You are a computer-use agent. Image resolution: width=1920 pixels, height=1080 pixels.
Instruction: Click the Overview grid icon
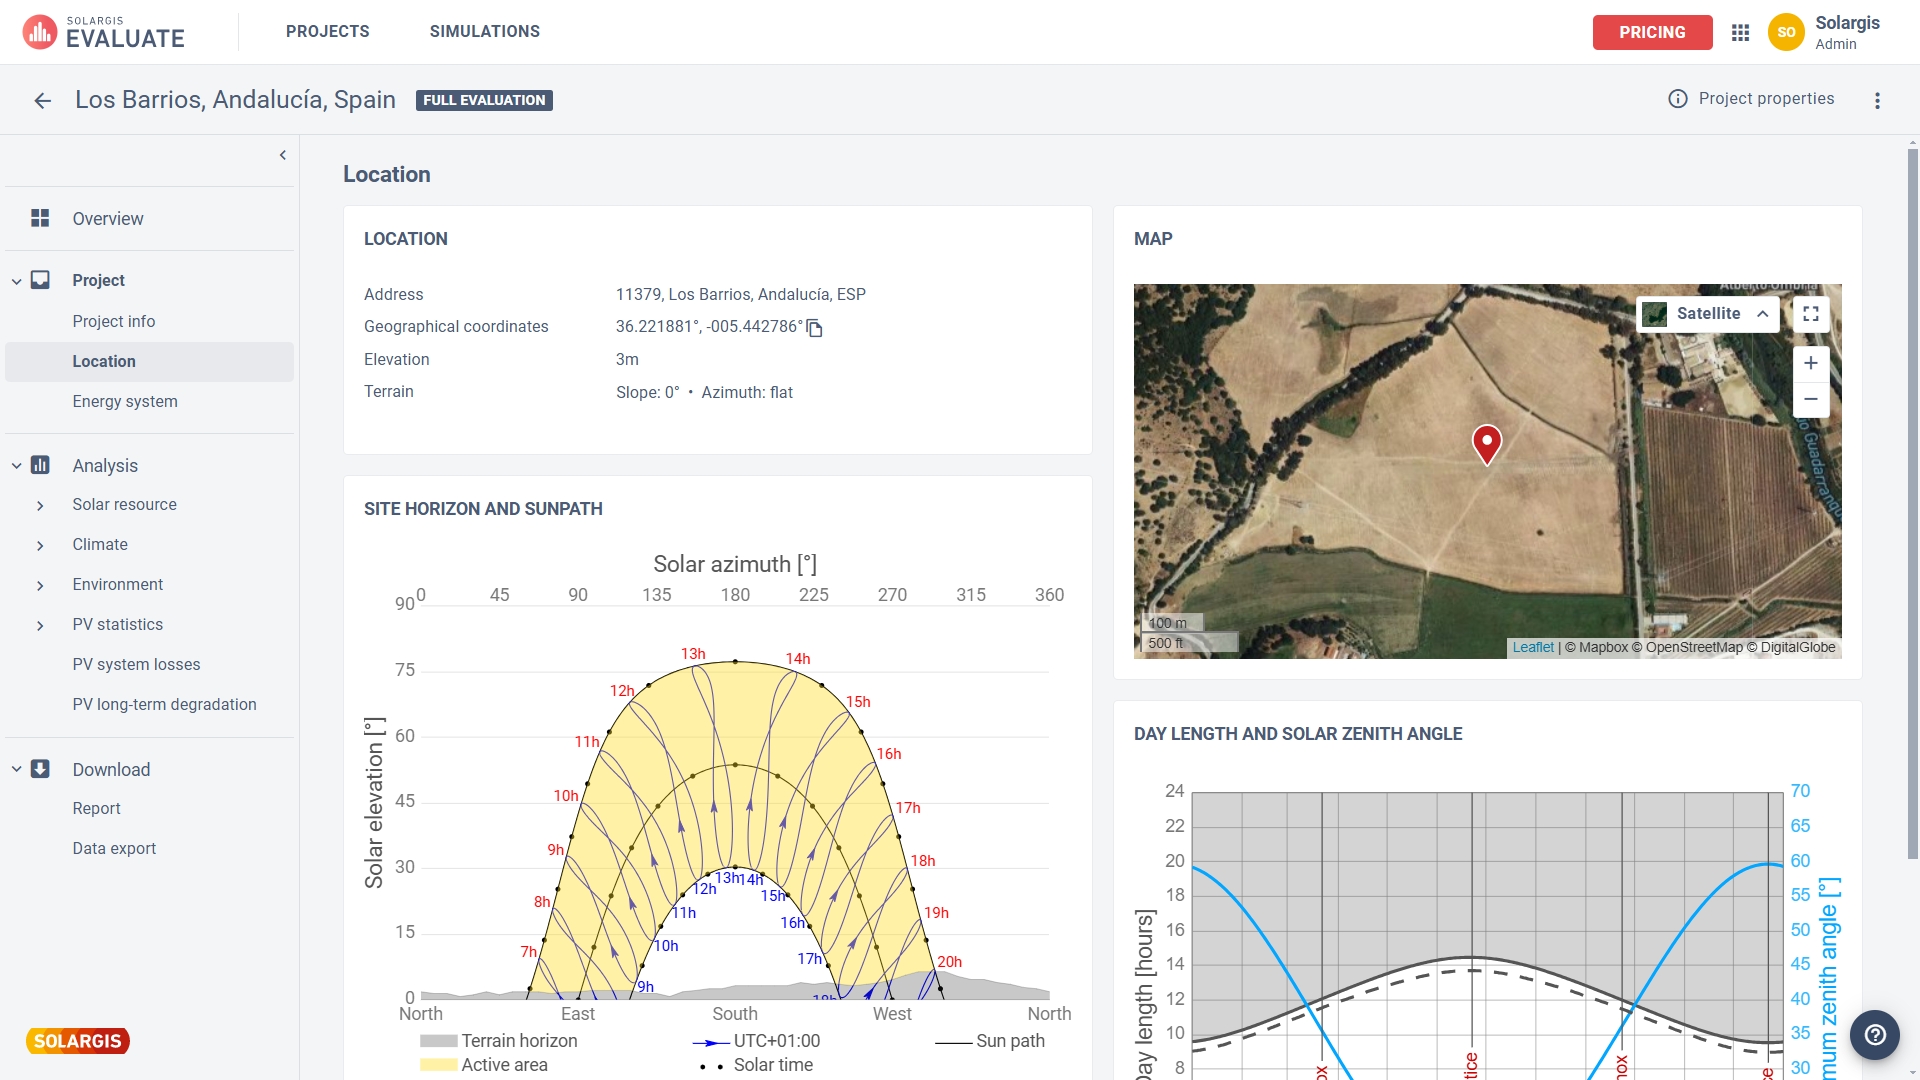pyautogui.click(x=40, y=218)
